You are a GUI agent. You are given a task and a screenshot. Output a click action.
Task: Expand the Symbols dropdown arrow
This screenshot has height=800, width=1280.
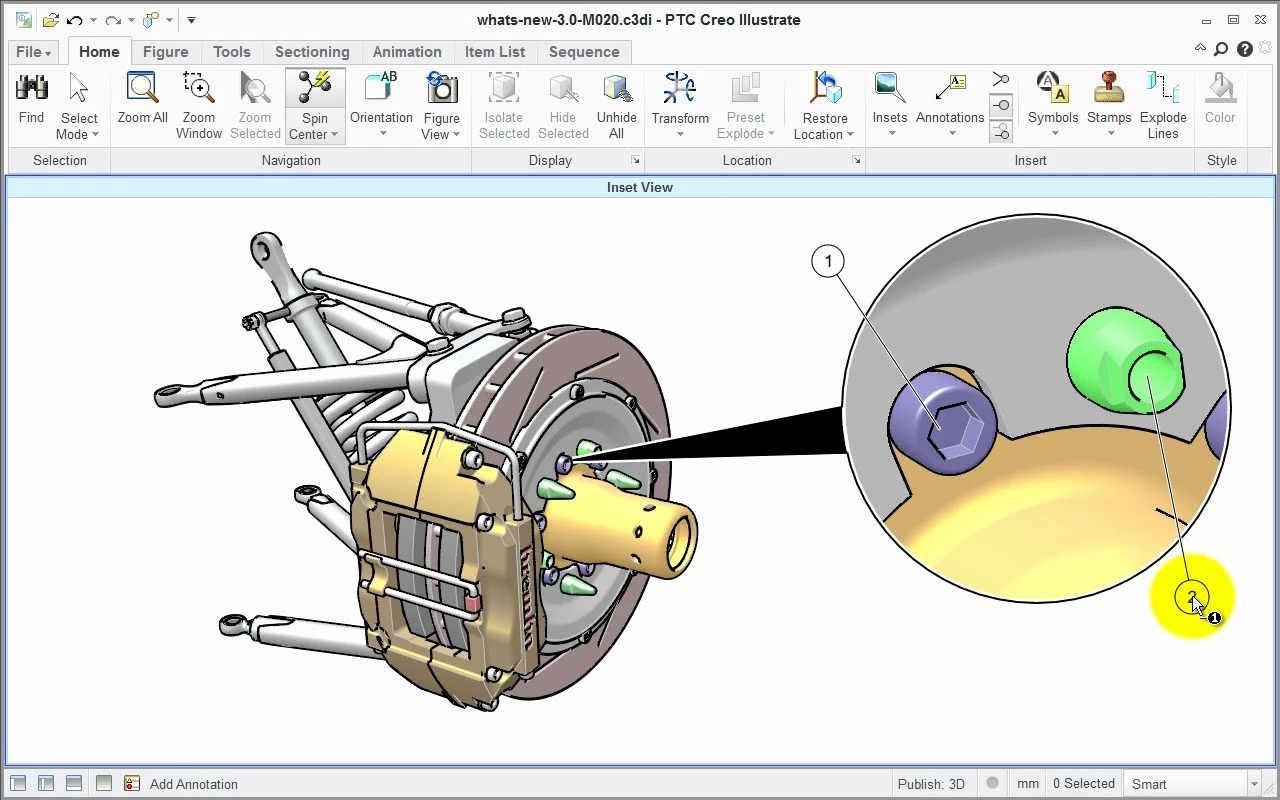[1054, 134]
